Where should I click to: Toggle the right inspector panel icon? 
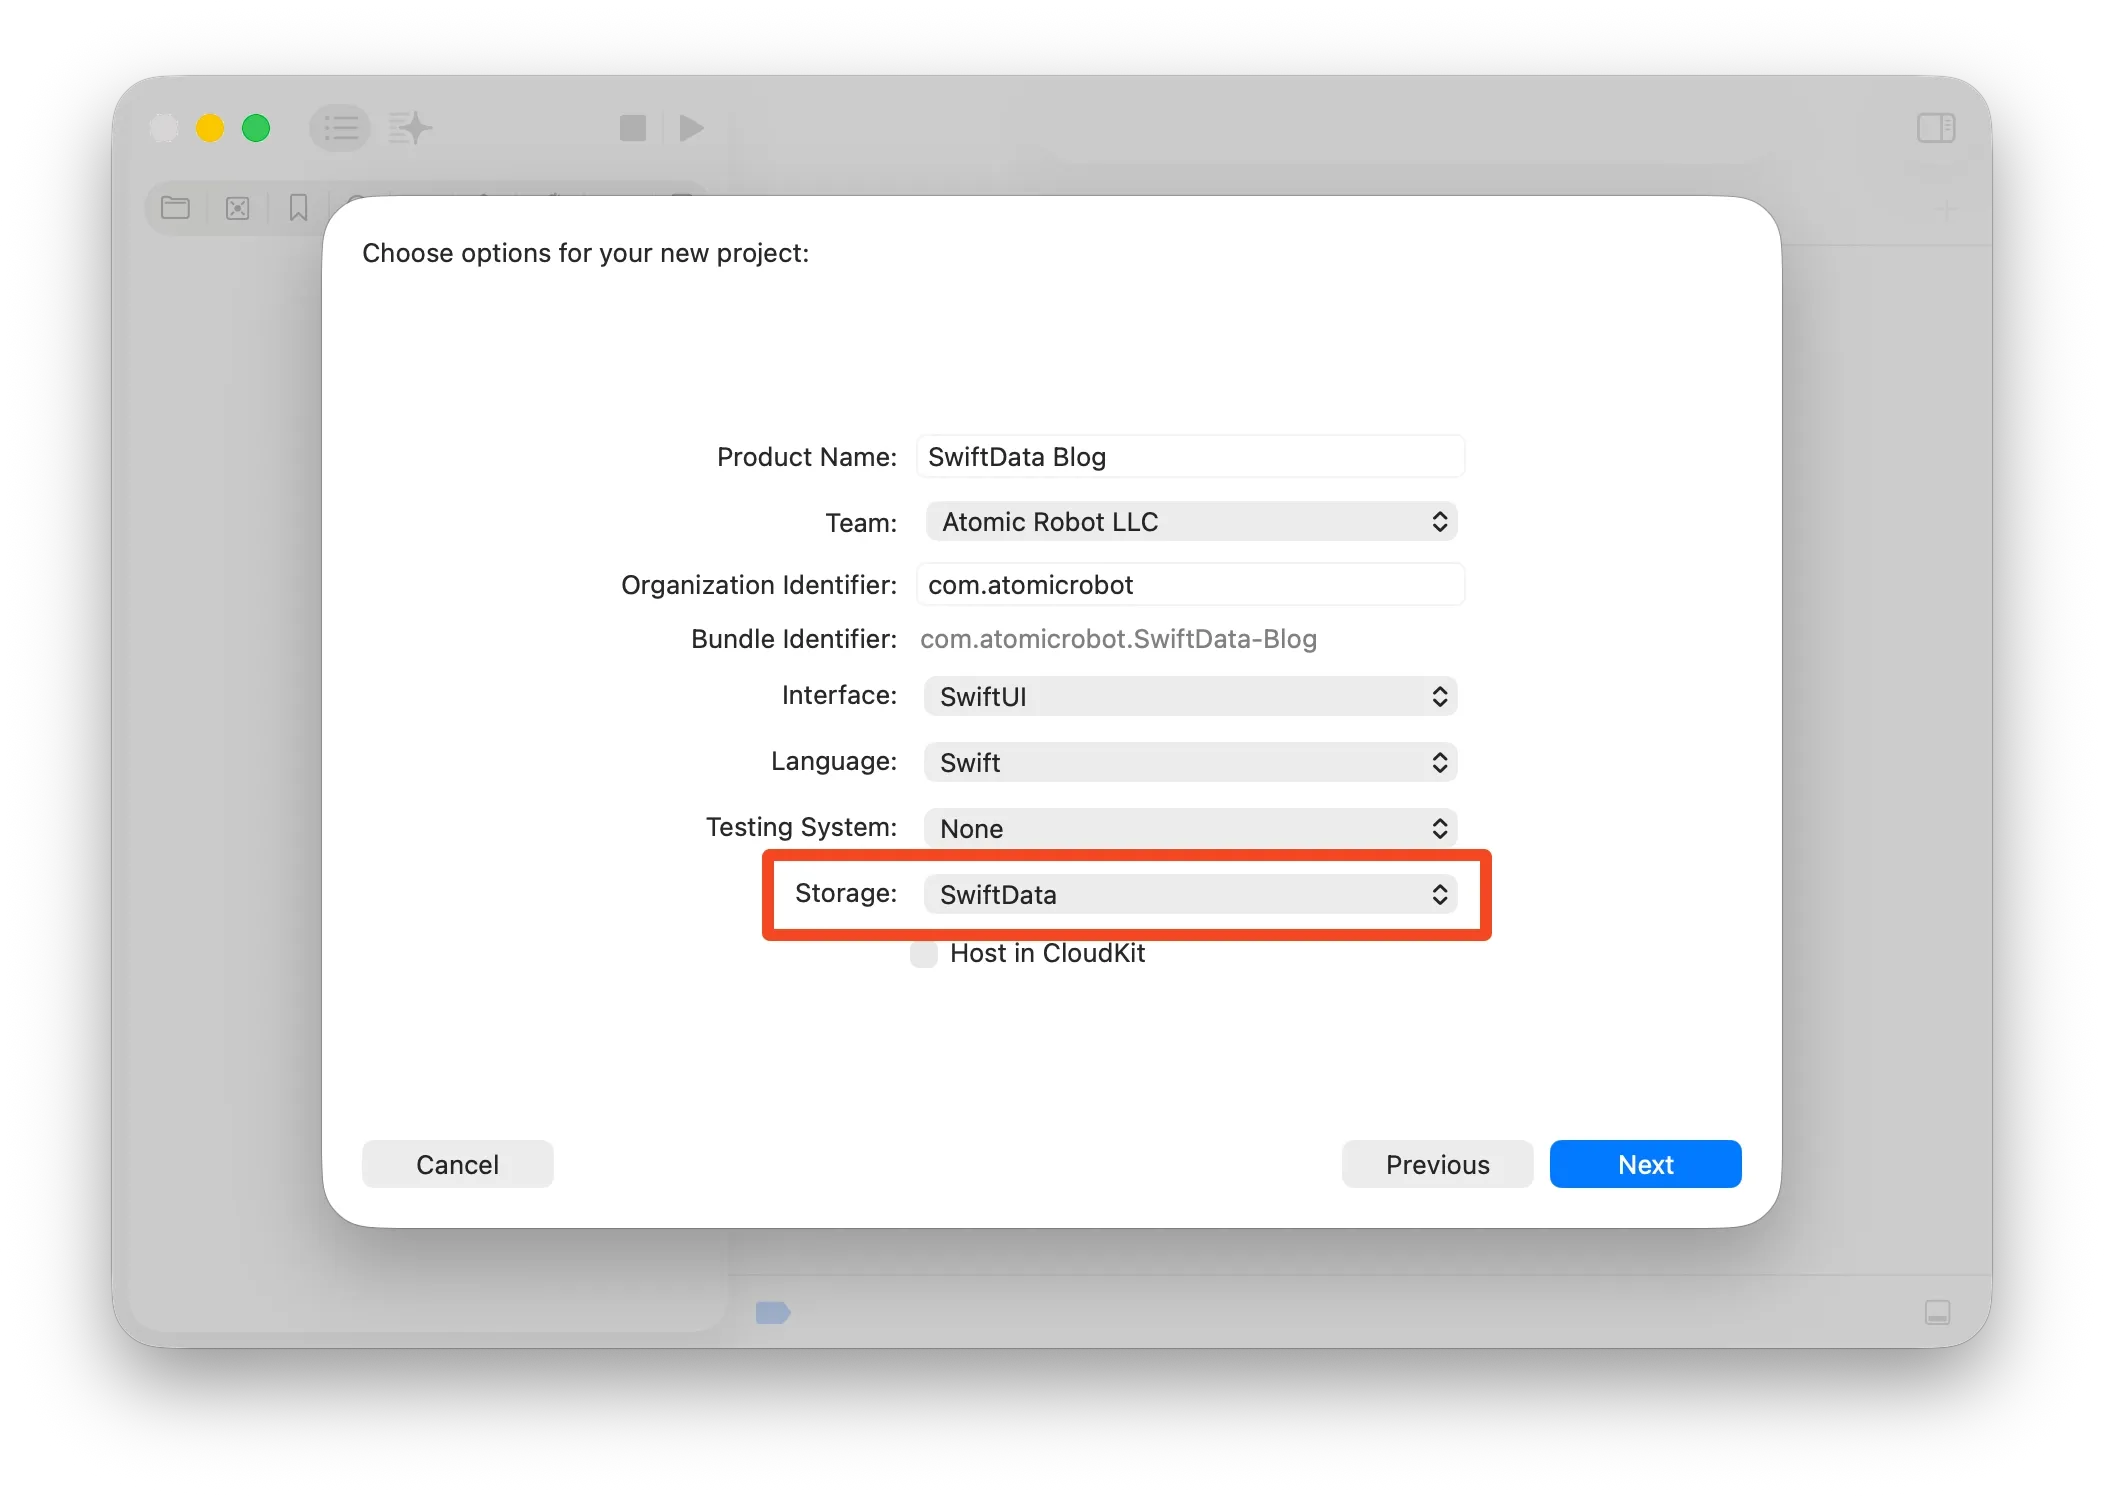point(1936,128)
